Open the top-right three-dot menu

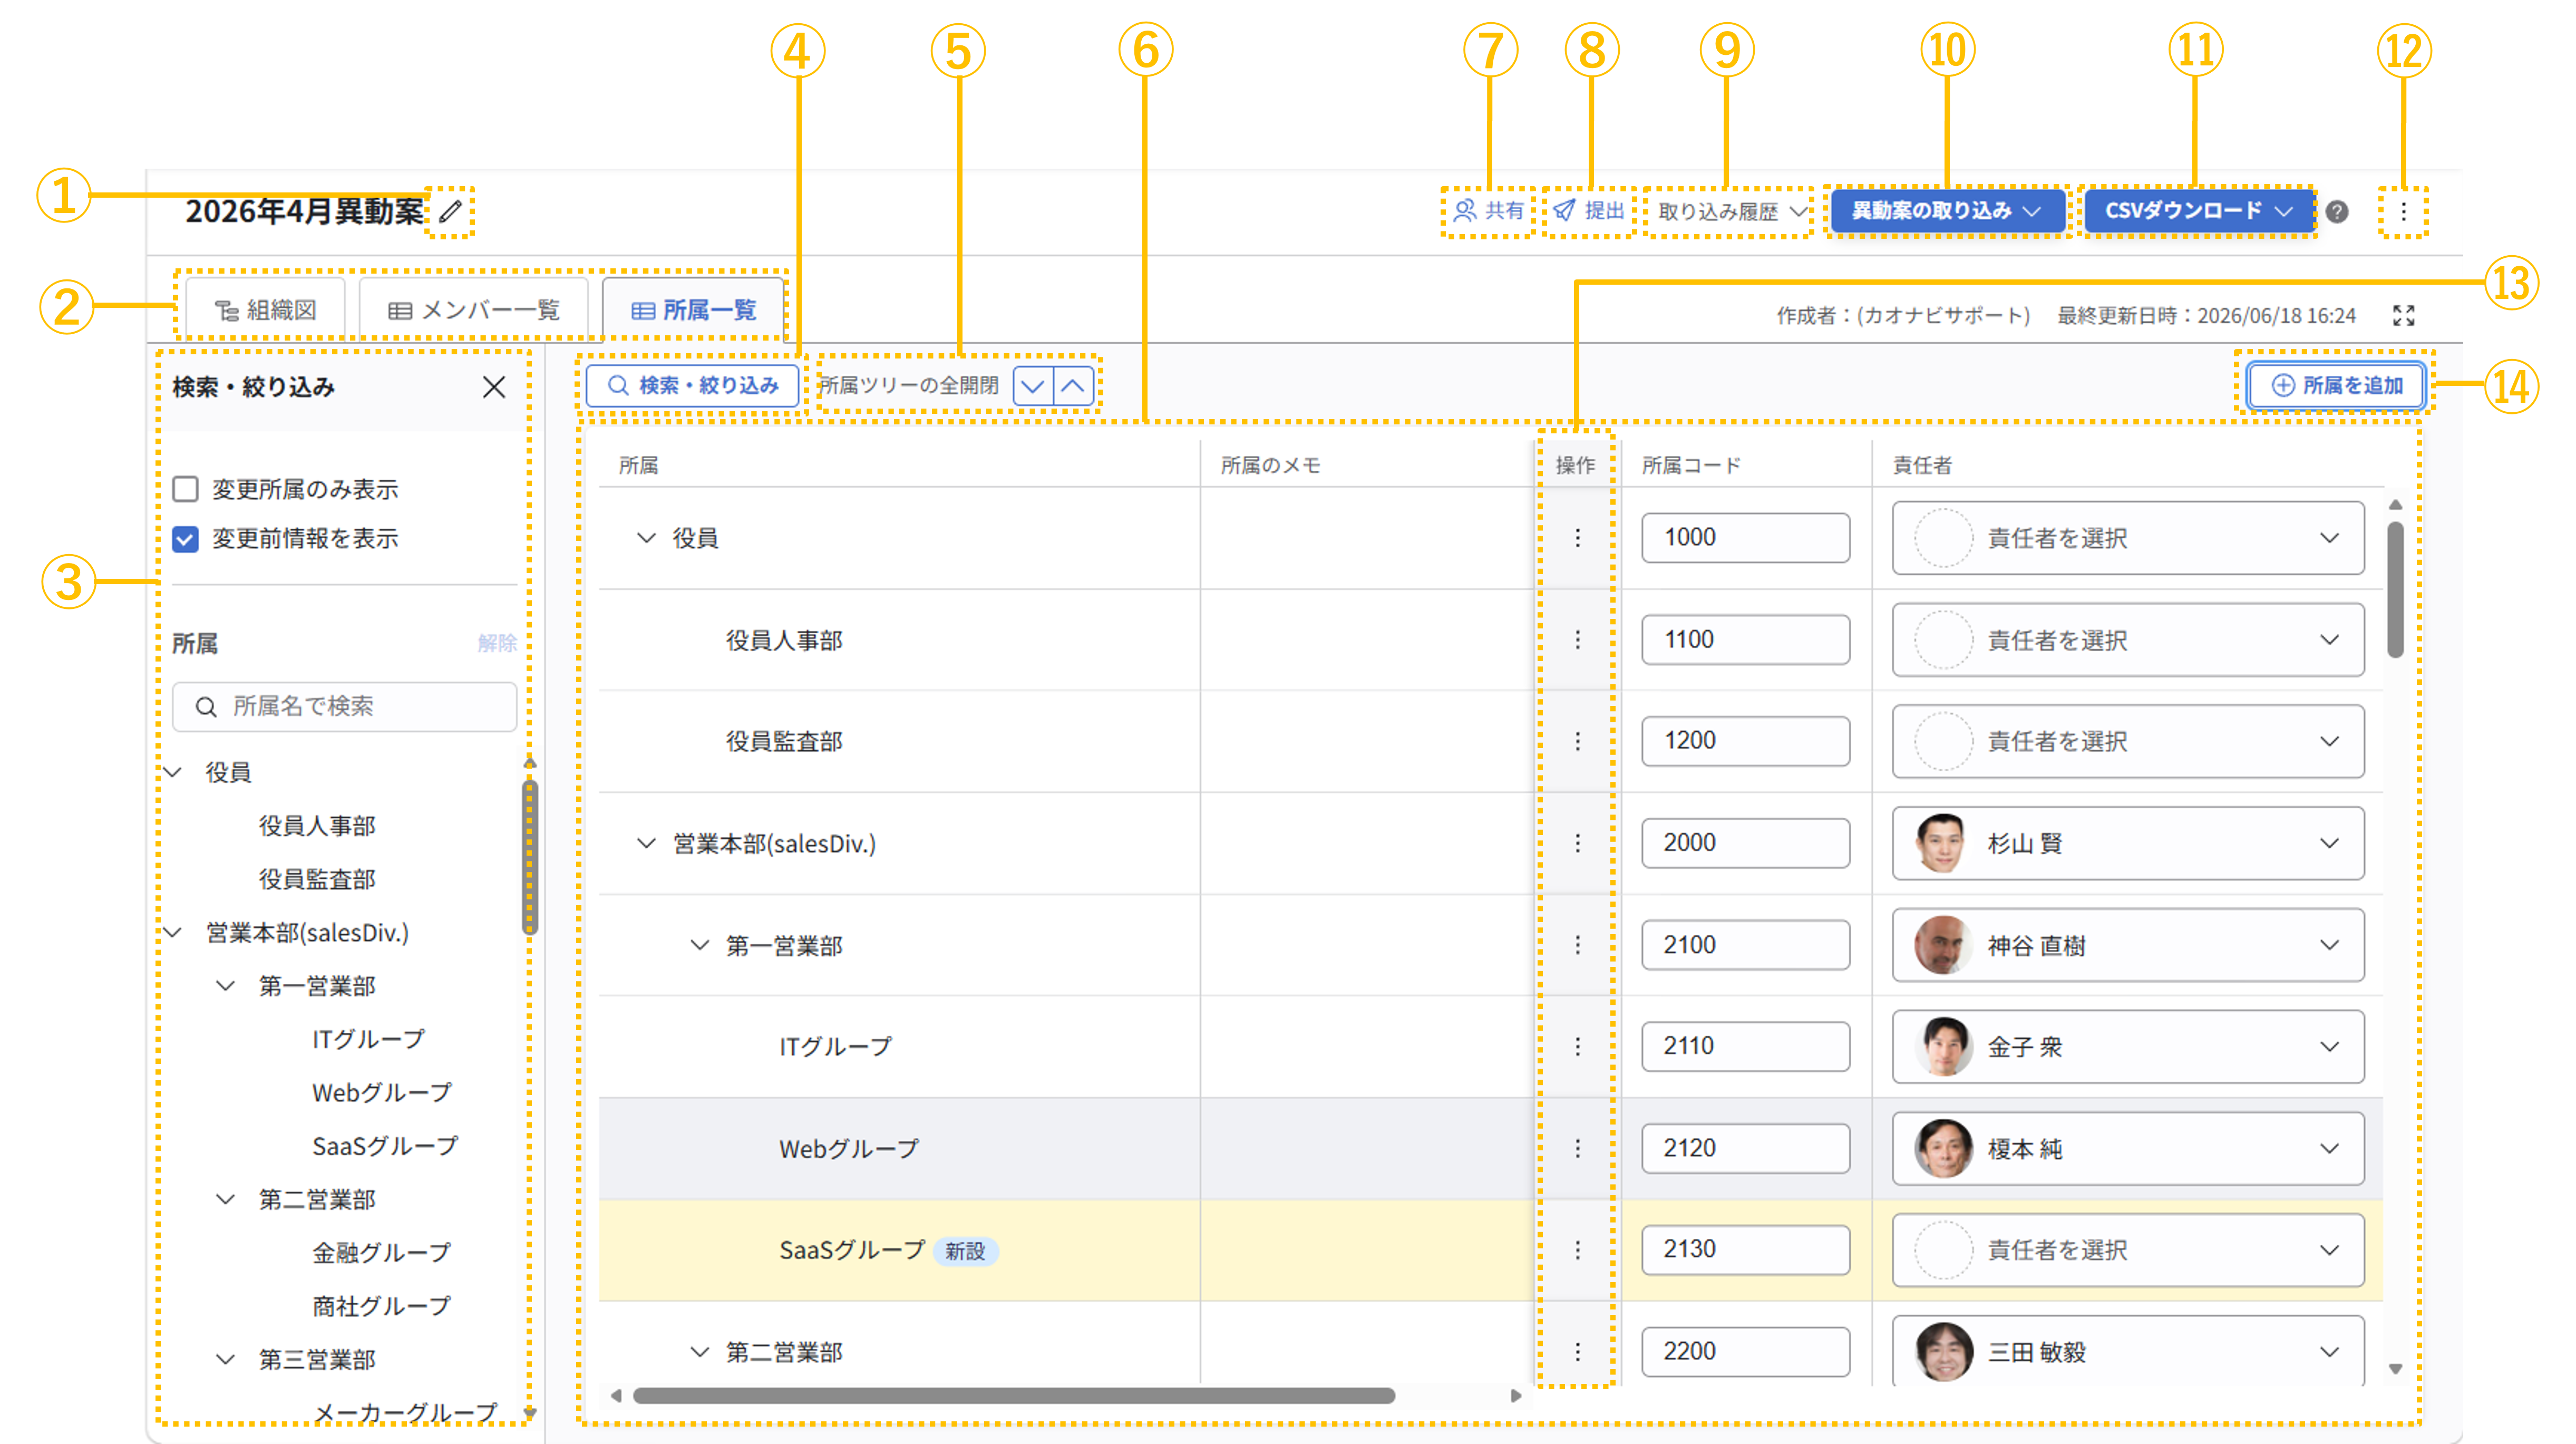(2403, 211)
